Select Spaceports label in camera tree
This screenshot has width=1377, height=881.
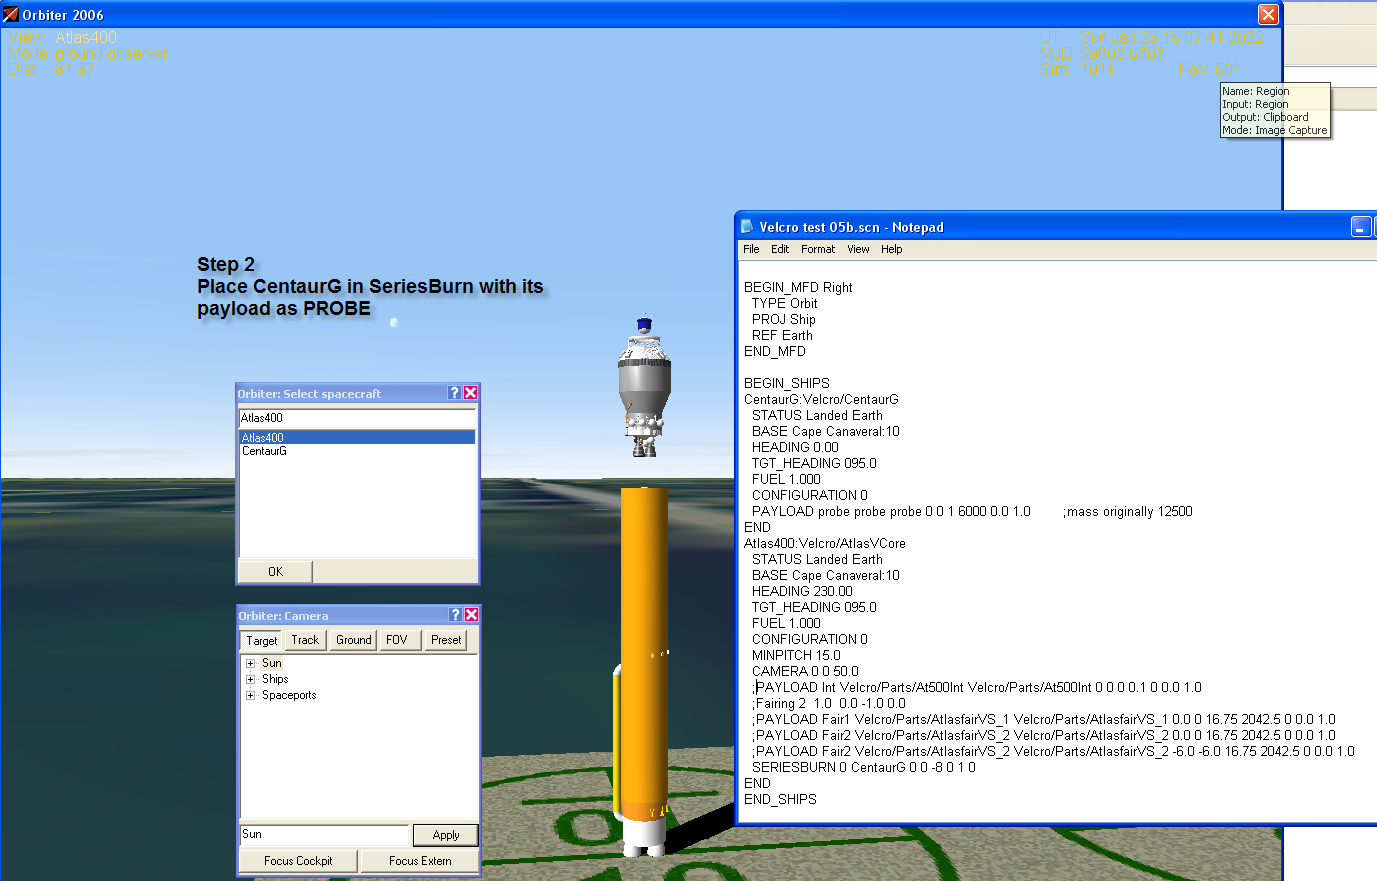(289, 695)
